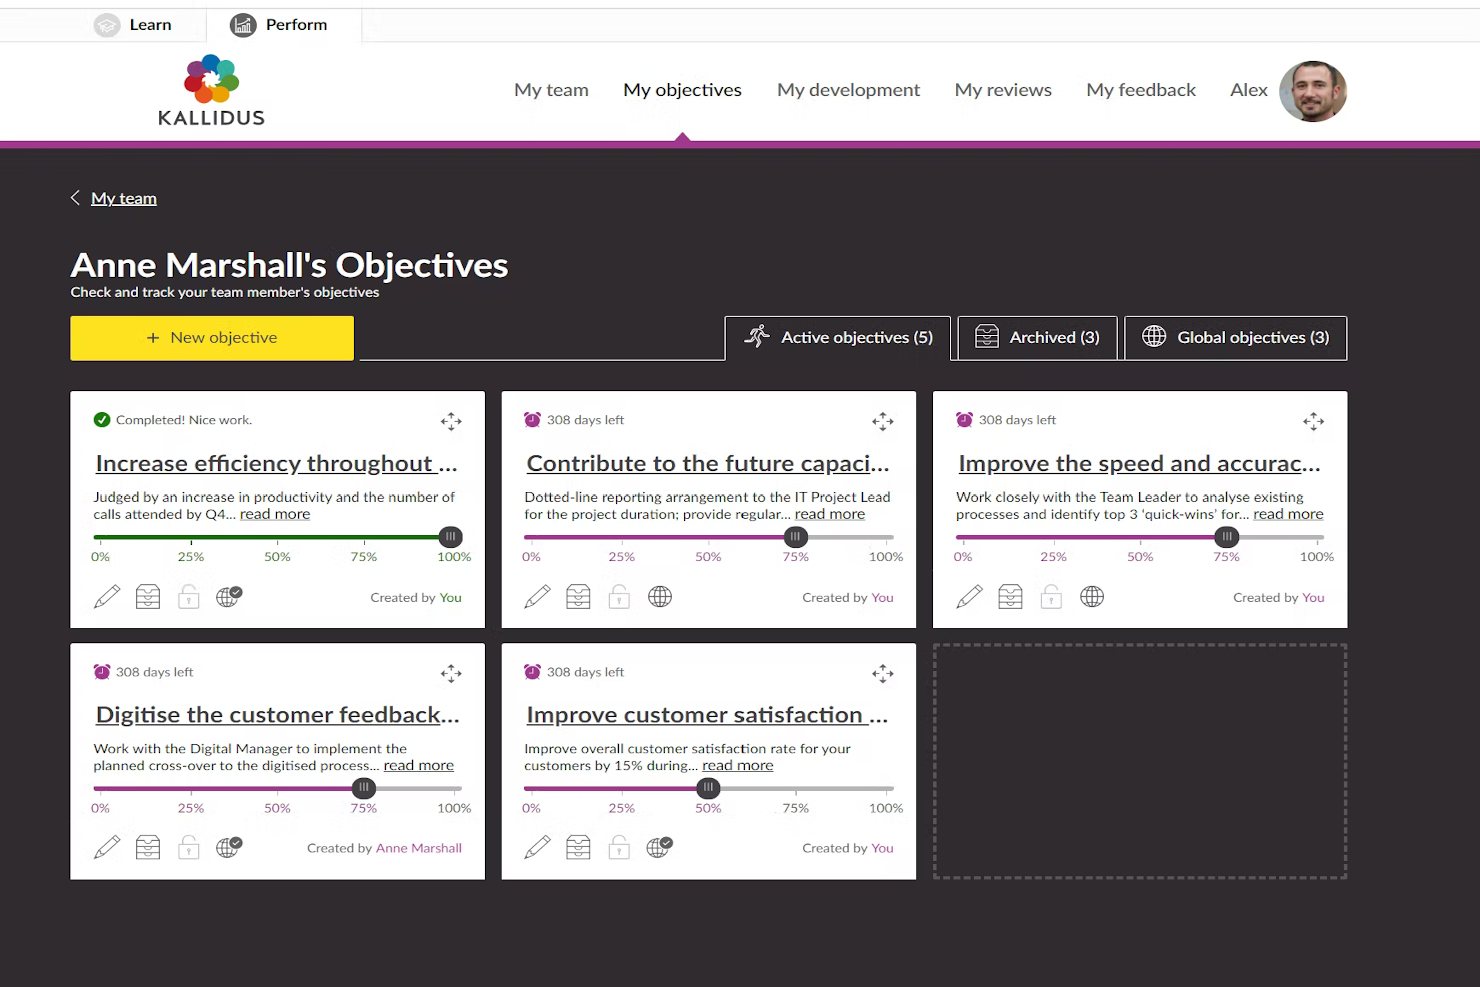Click 'read more' on the Digitise feedback objective
The image size is (1480, 987).
click(x=418, y=764)
